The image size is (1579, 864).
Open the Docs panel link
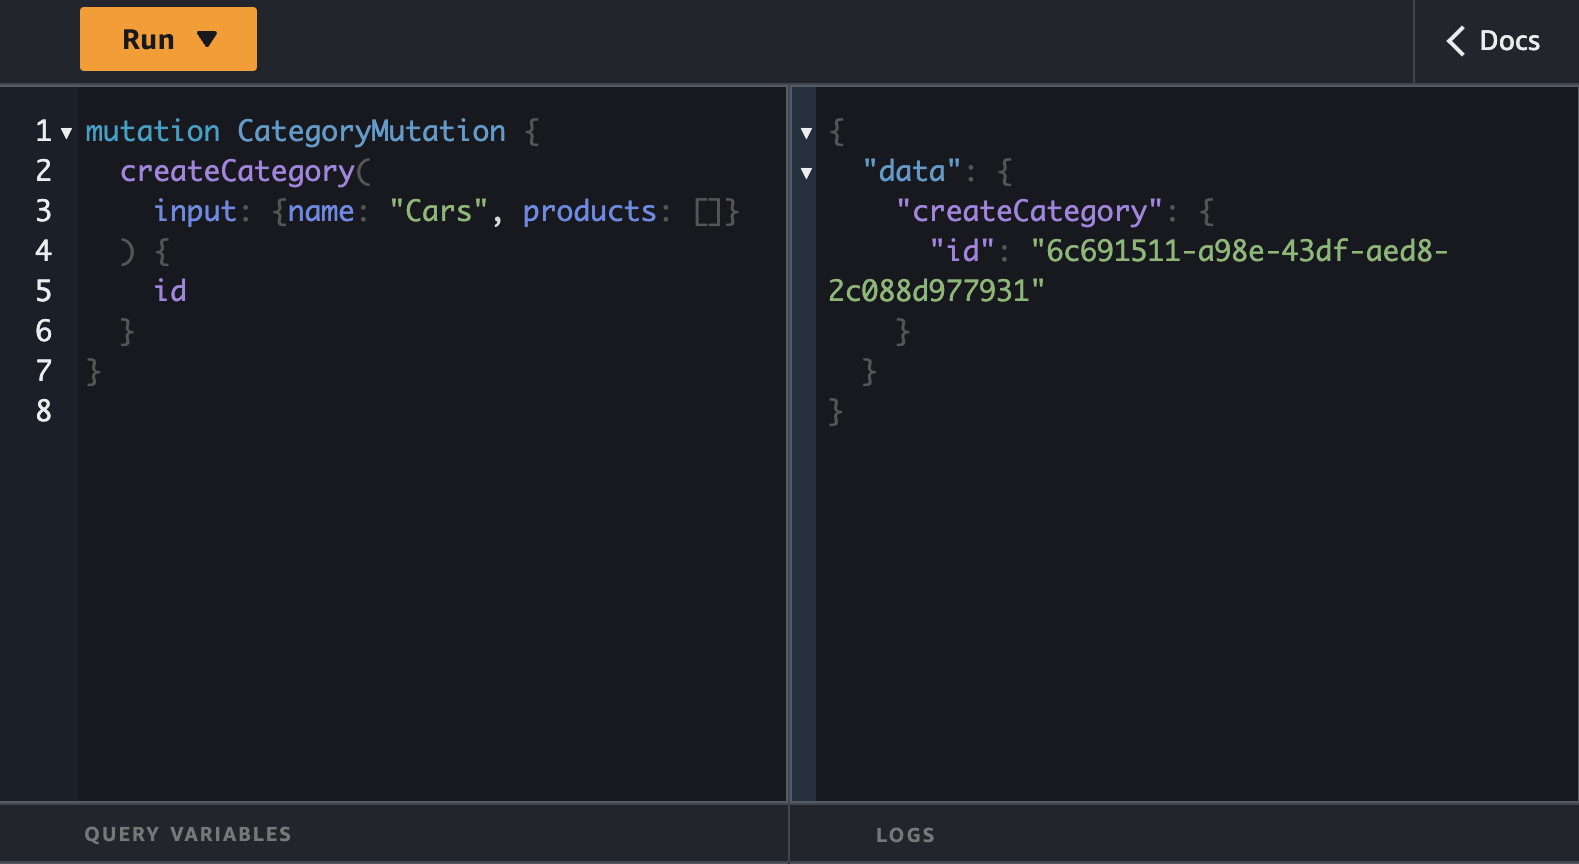pos(1509,41)
